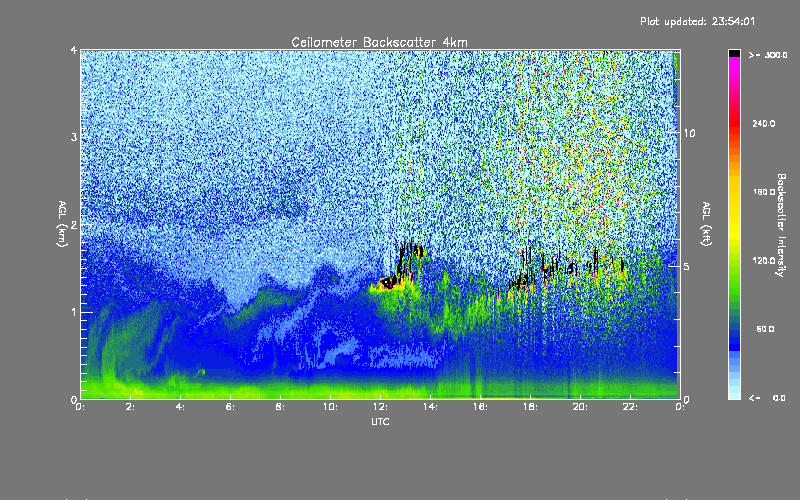This screenshot has height=500, width=800.
Task: Click the black top of the colorbar
Action: [734, 53]
